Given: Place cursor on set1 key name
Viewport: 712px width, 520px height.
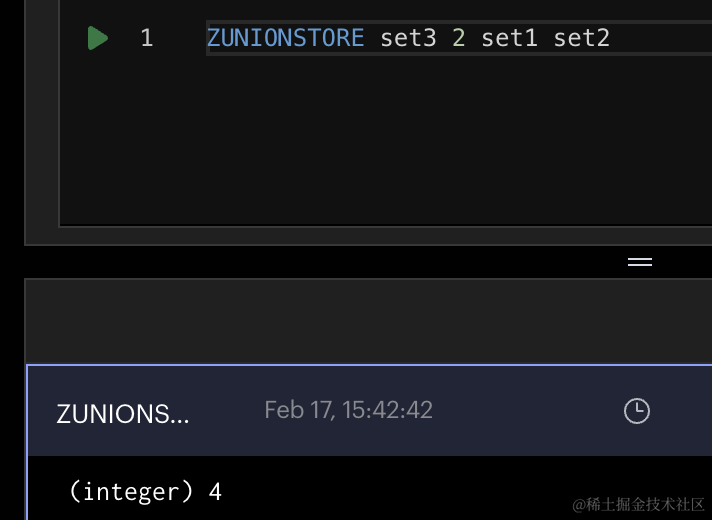Looking at the screenshot, I should (x=509, y=38).
